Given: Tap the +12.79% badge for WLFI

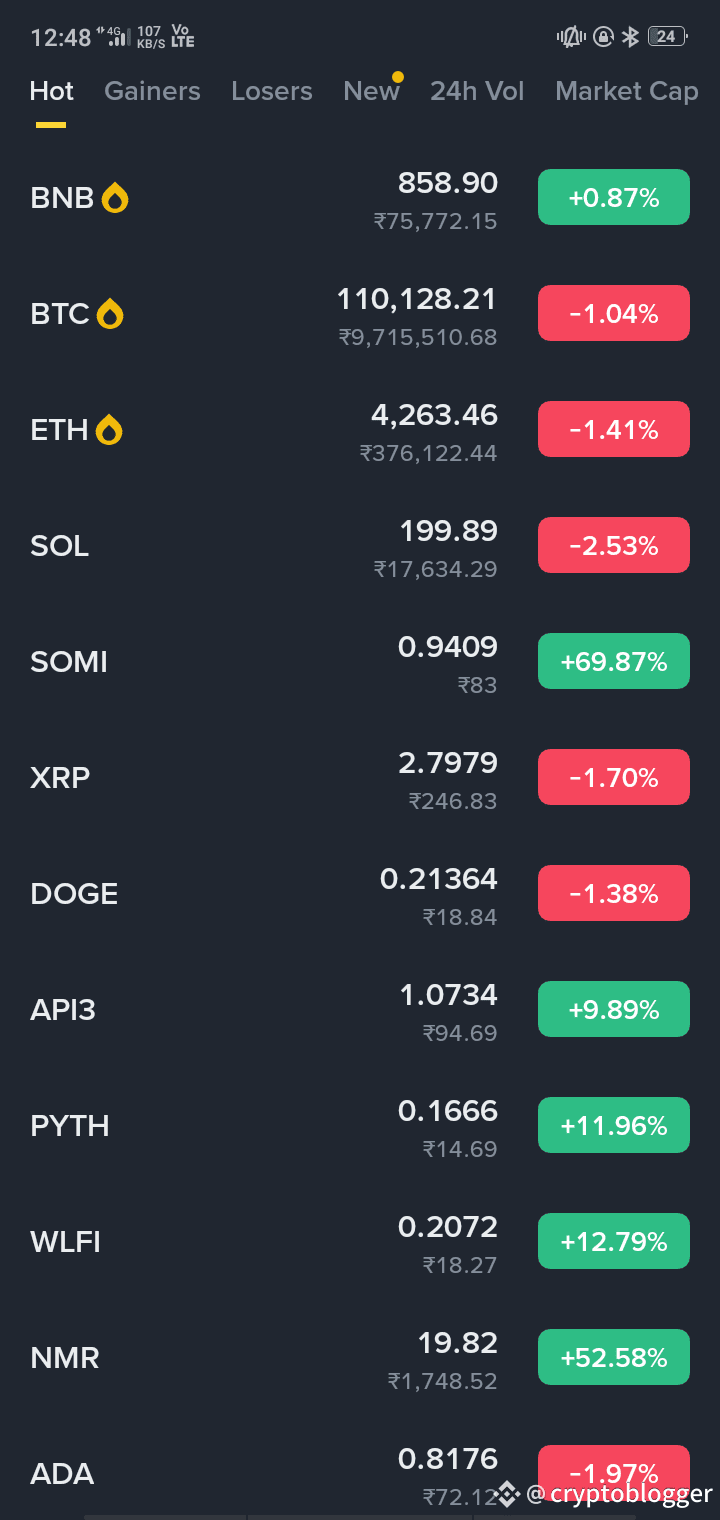Looking at the screenshot, I should pyautogui.click(x=614, y=1241).
